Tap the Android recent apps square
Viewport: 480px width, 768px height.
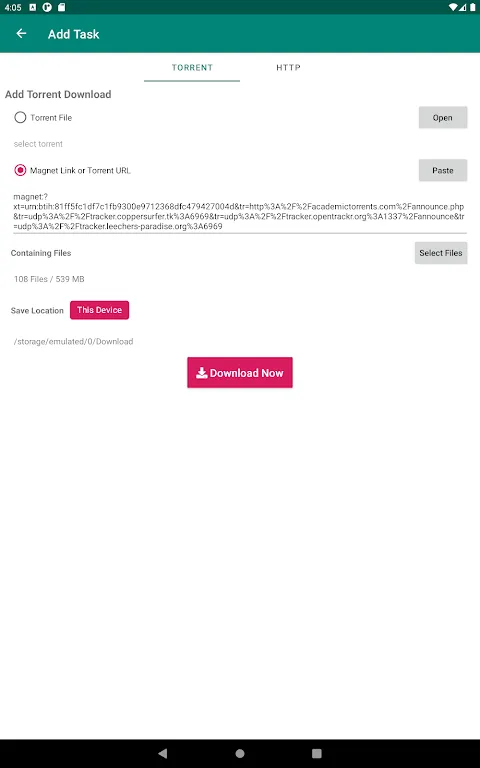[x=317, y=753]
